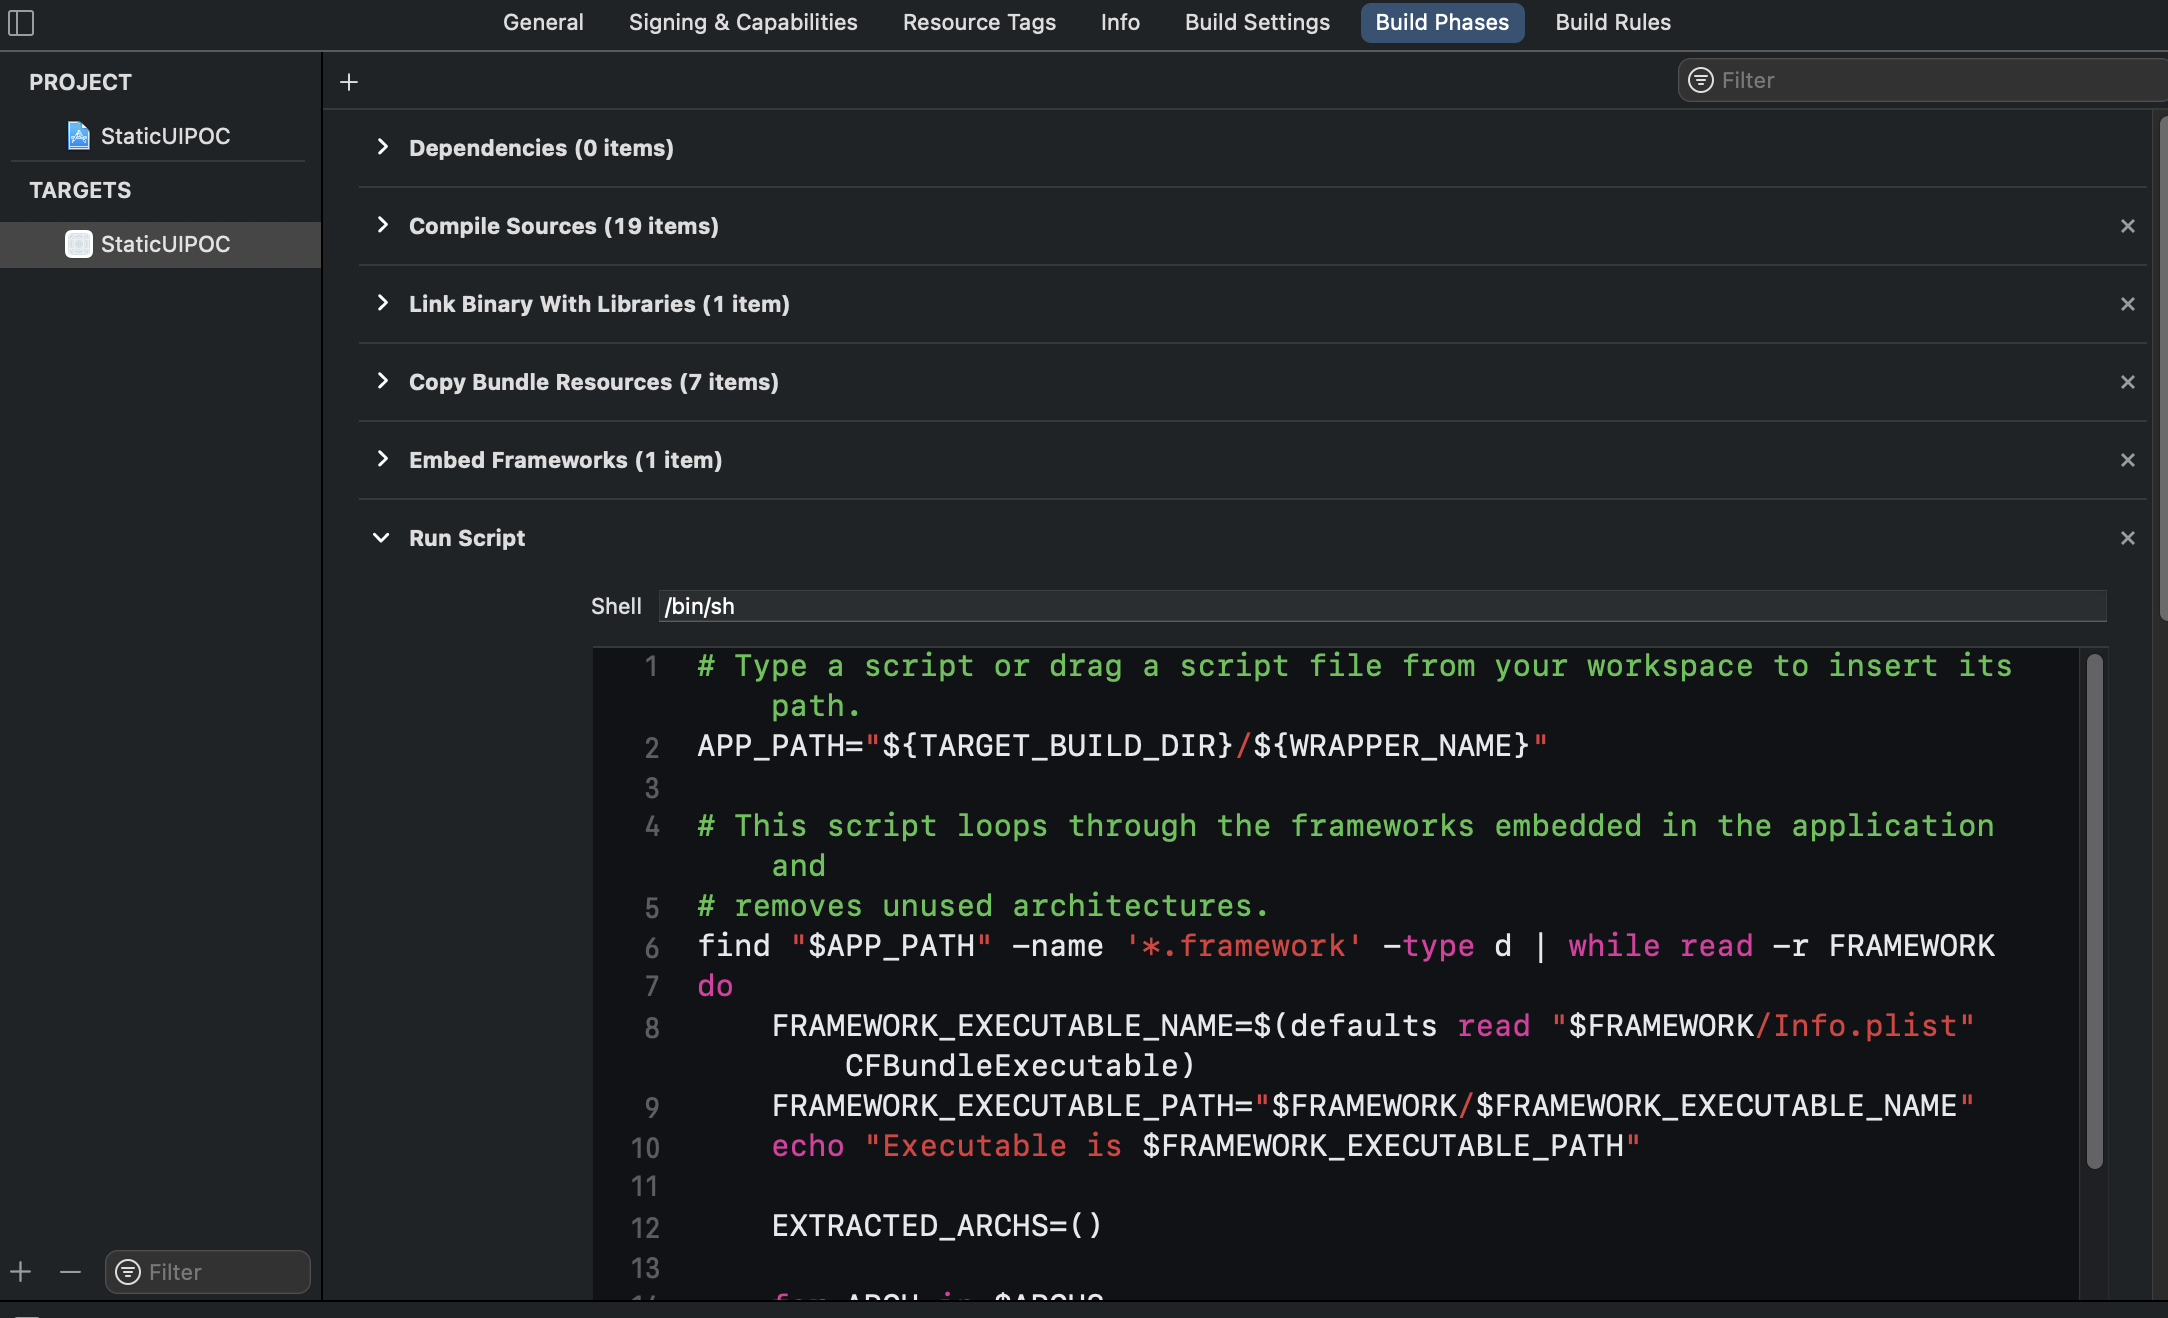This screenshot has width=2168, height=1318.
Task: Expand the Dependencies section
Action: click(x=382, y=147)
